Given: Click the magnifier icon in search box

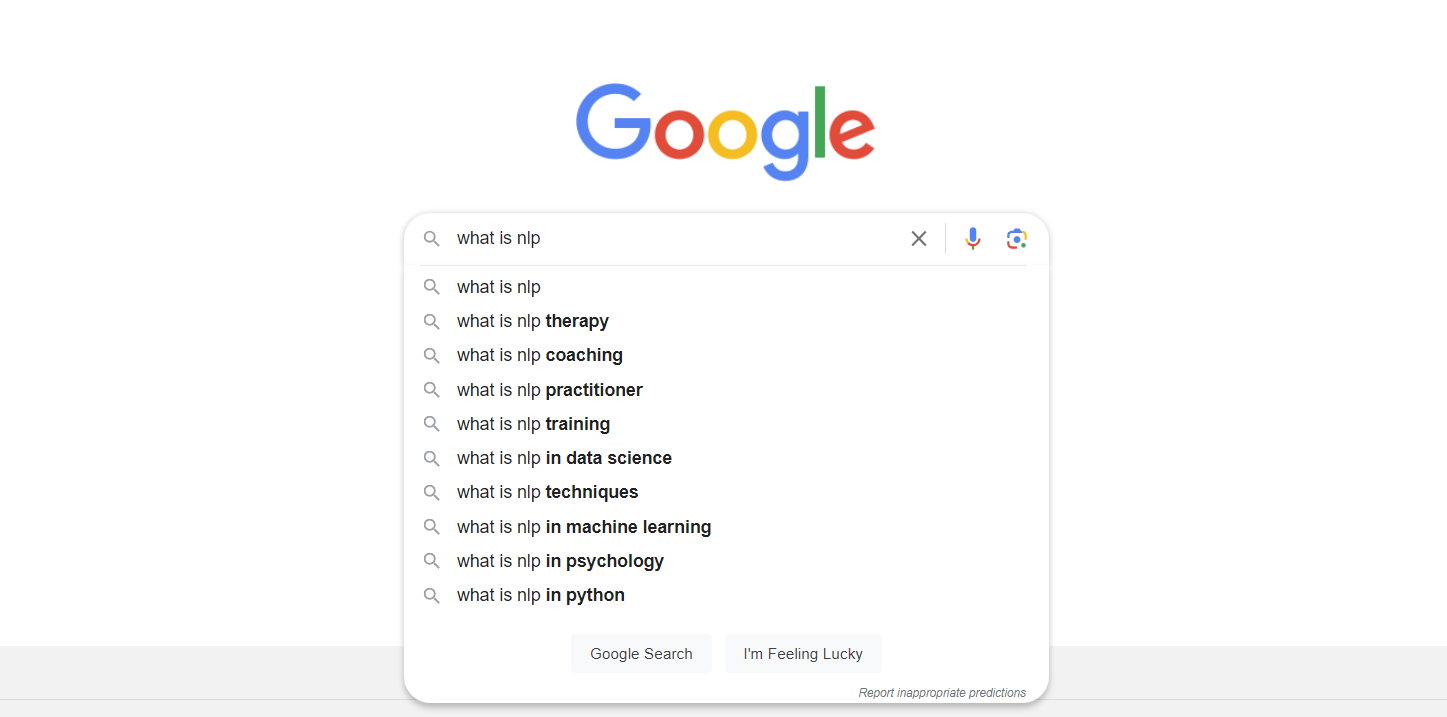Looking at the screenshot, I should point(431,238).
